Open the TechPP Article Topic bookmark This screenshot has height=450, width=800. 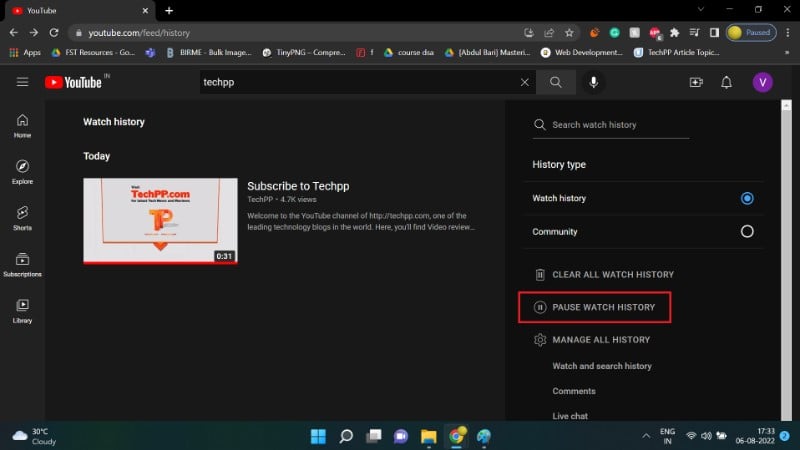(677, 52)
